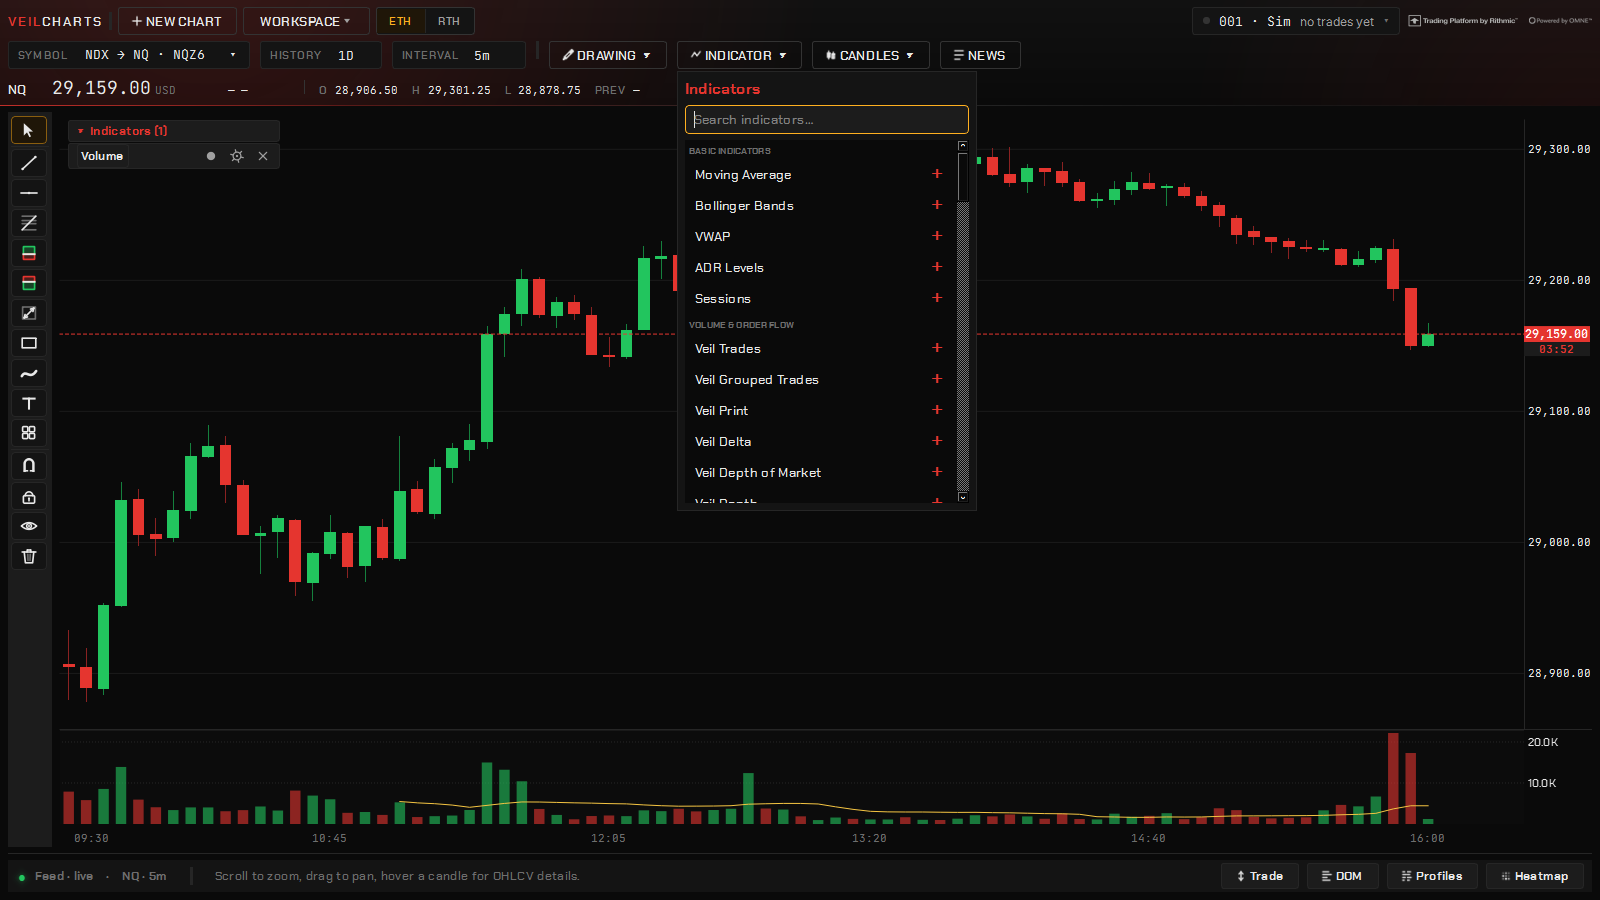
Task: Select the cursor pointer tool
Action: tap(29, 131)
